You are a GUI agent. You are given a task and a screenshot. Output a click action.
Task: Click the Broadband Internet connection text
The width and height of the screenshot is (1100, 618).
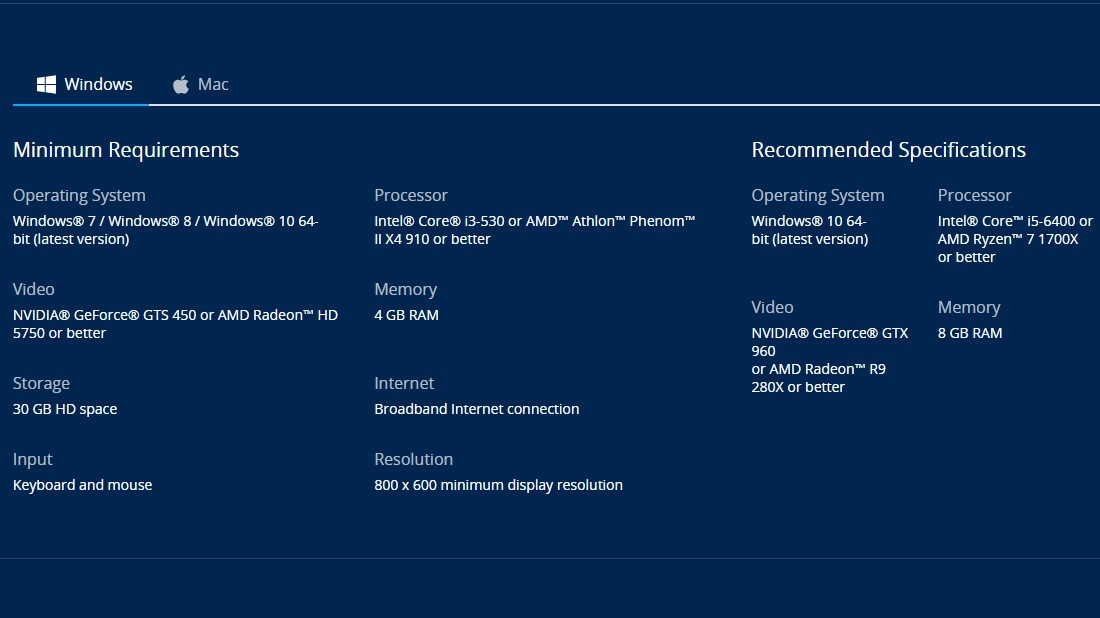[x=476, y=409]
